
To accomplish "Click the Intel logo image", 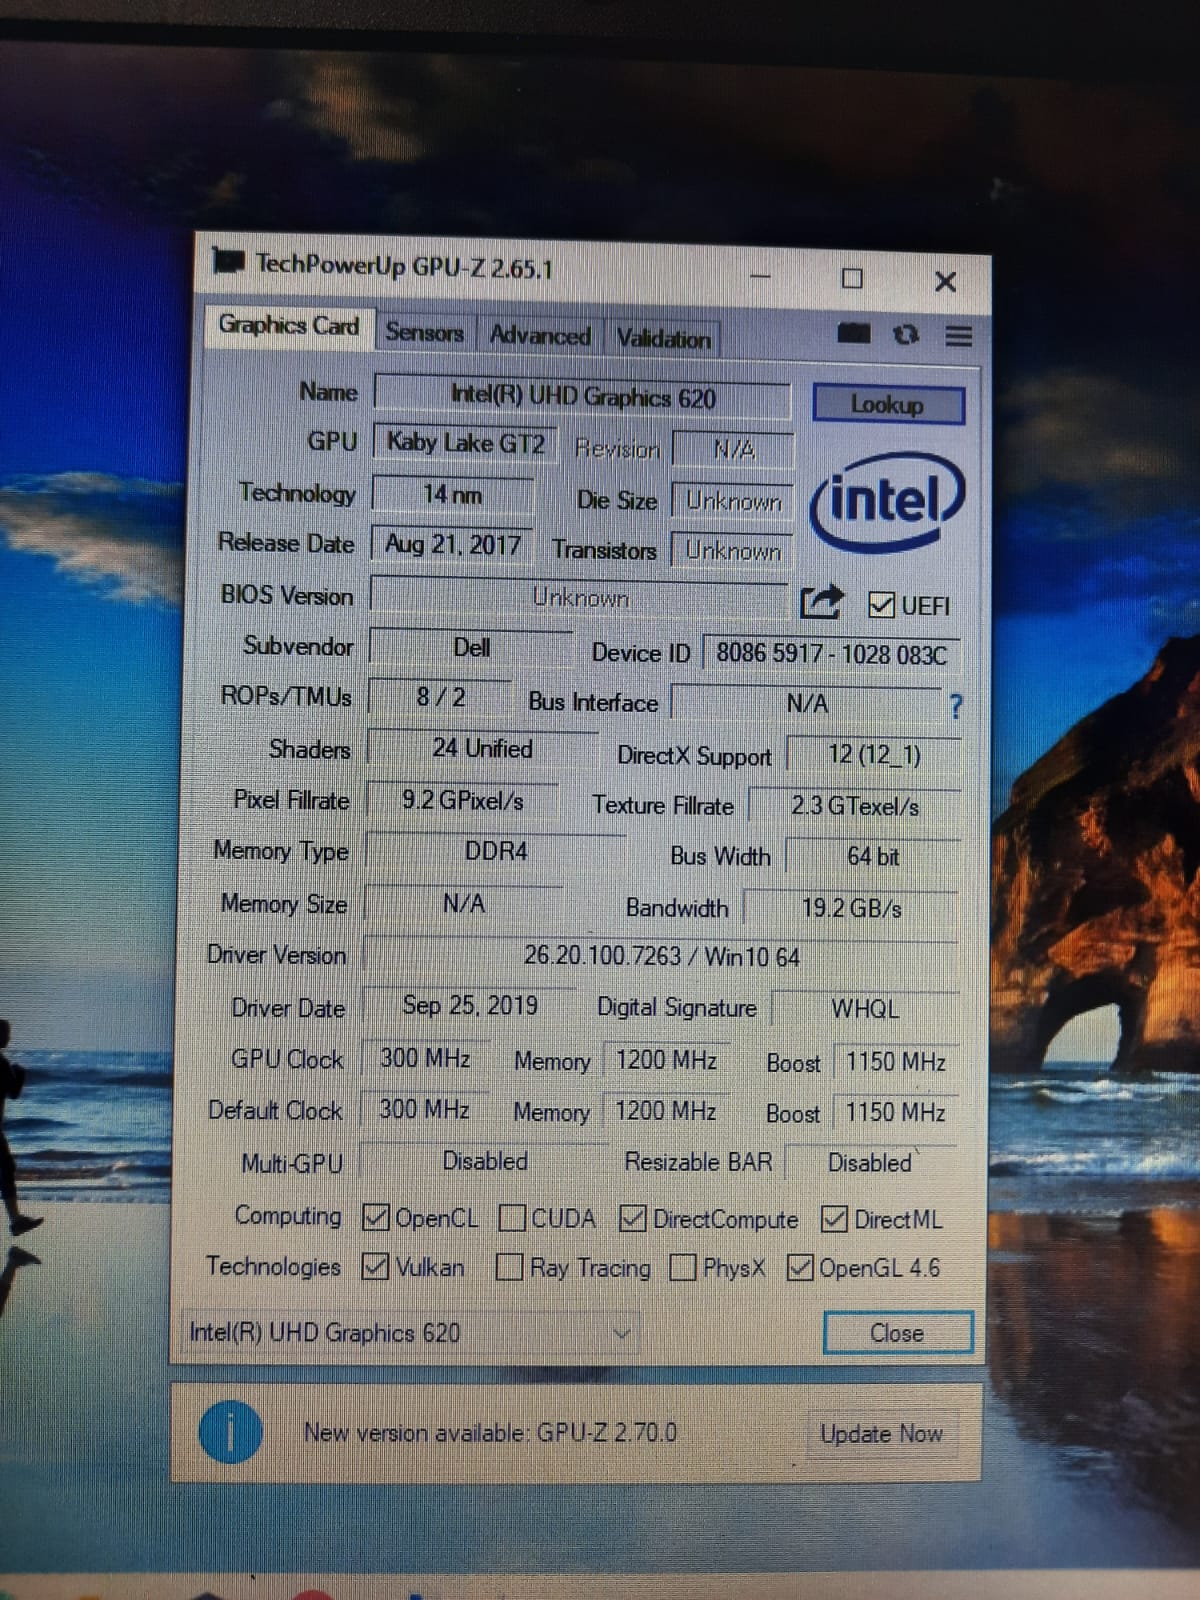I will [887, 502].
